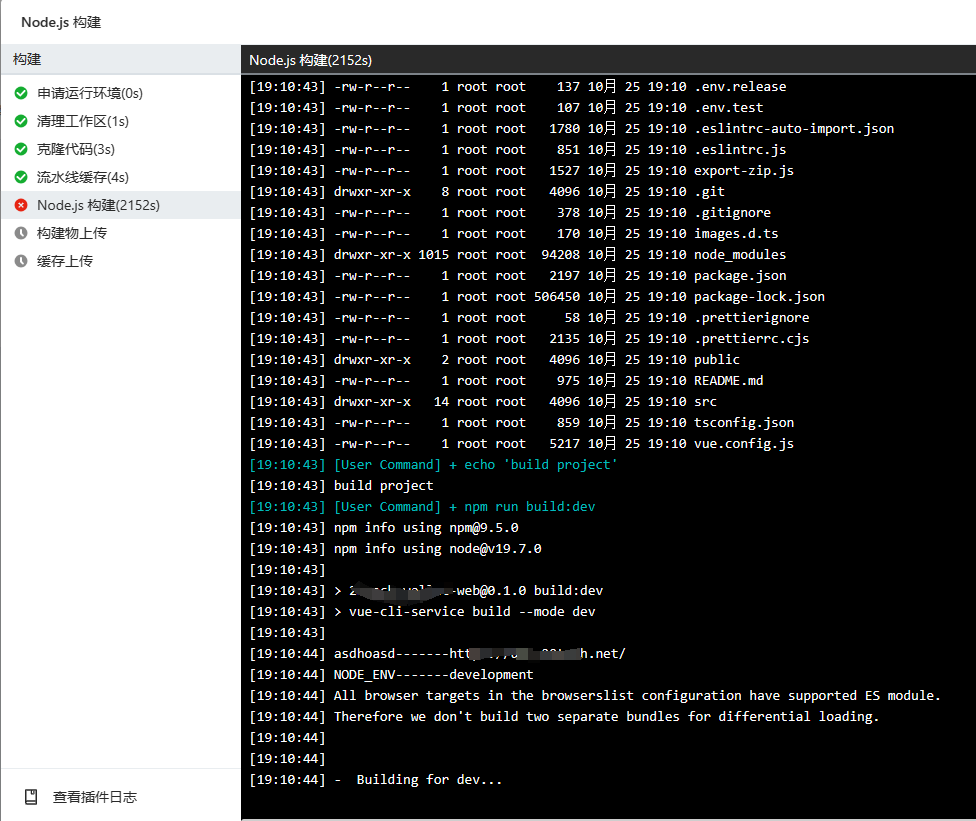Click green check icon beside 克隆代码
This screenshot has height=821, width=976.
pos(21,149)
